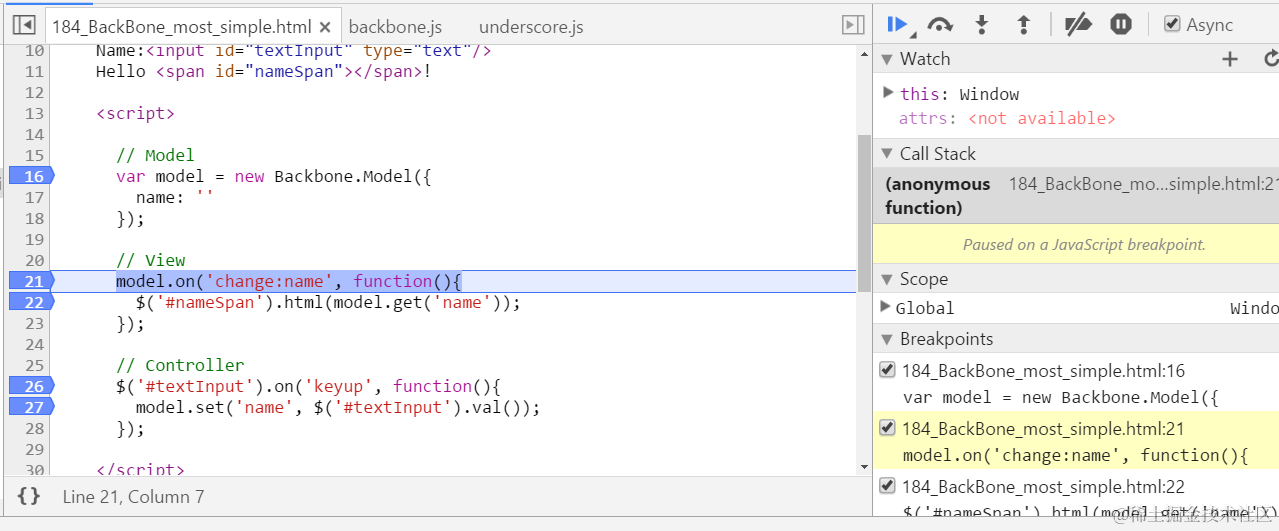
Task: Close the 184_BackBone_most_simple.html tab
Action: click(x=325, y=27)
